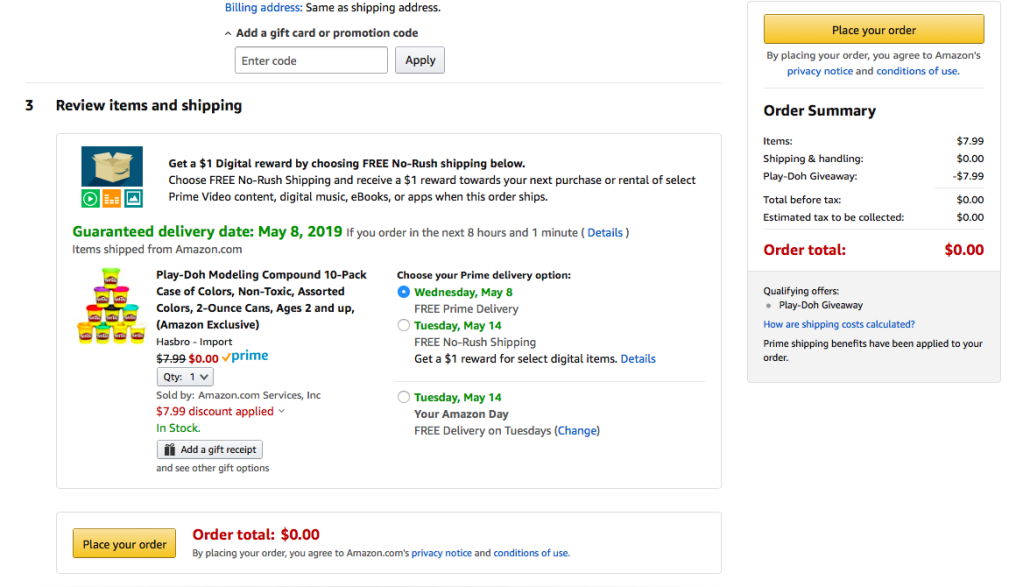This screenshot has height=587, width=1023.
Task: Click the Enter code input field
Action: (x=311, y=60)
